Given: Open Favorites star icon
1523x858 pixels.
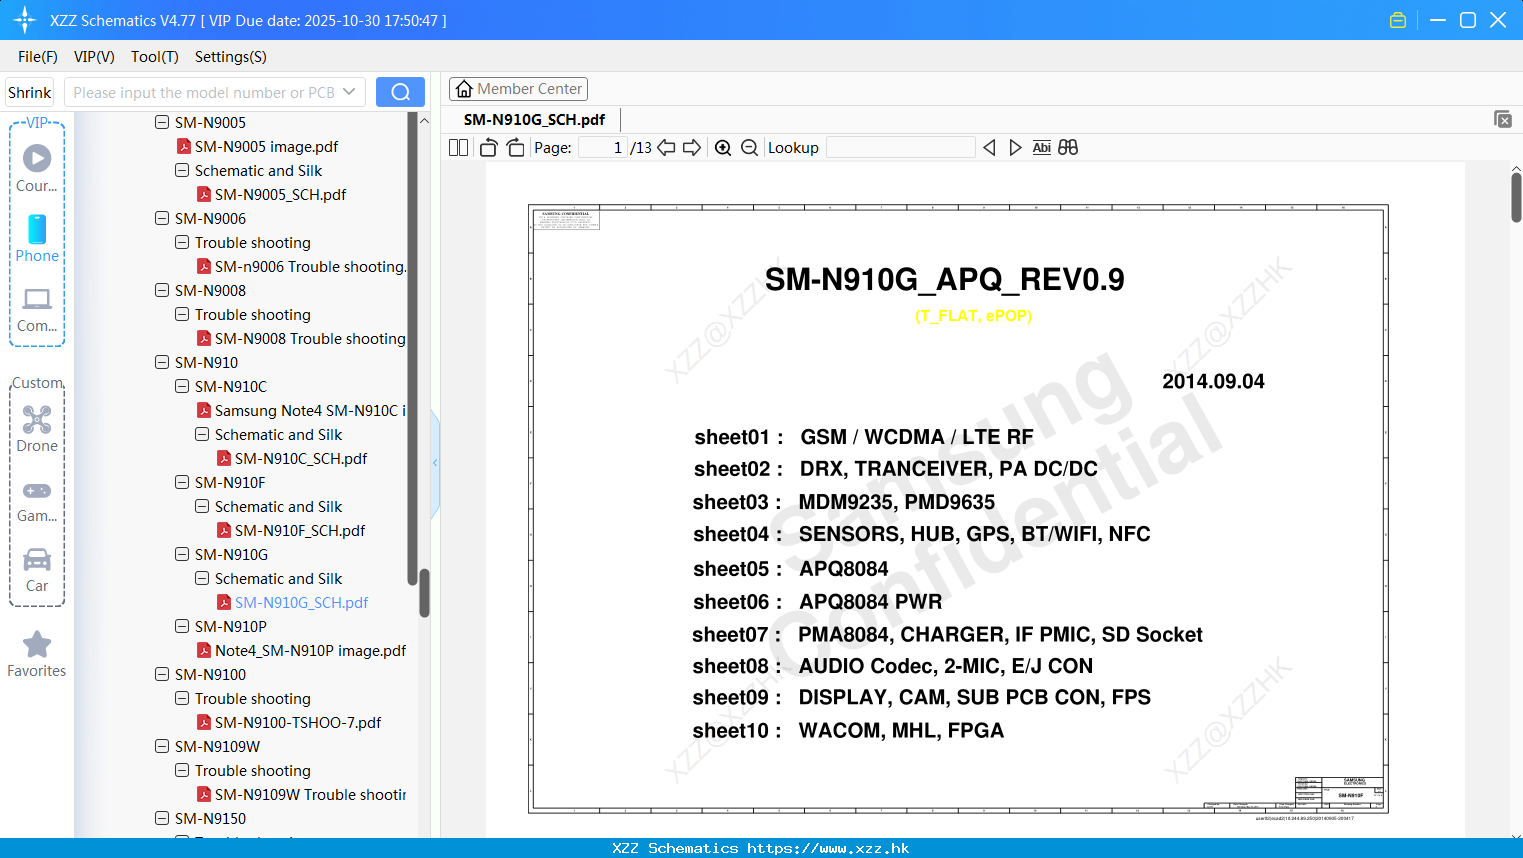Looking at the screenshot, I should (37, 645).
